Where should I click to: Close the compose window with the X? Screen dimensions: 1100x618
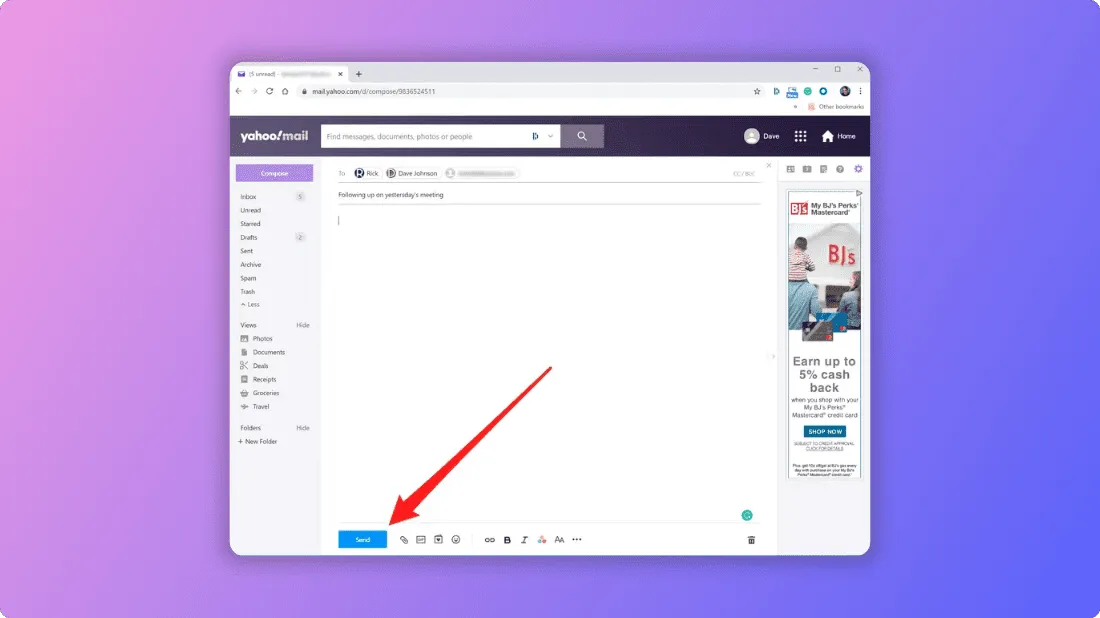click(769, 166)
